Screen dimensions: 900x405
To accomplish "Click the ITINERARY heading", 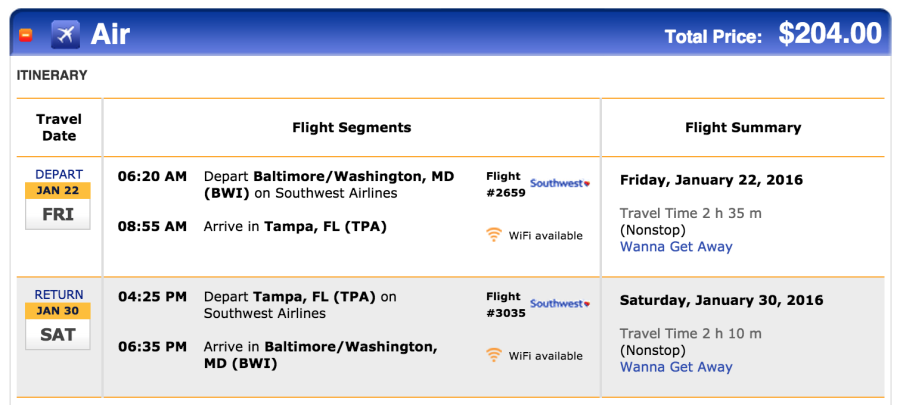I will (x=52, y=75).
